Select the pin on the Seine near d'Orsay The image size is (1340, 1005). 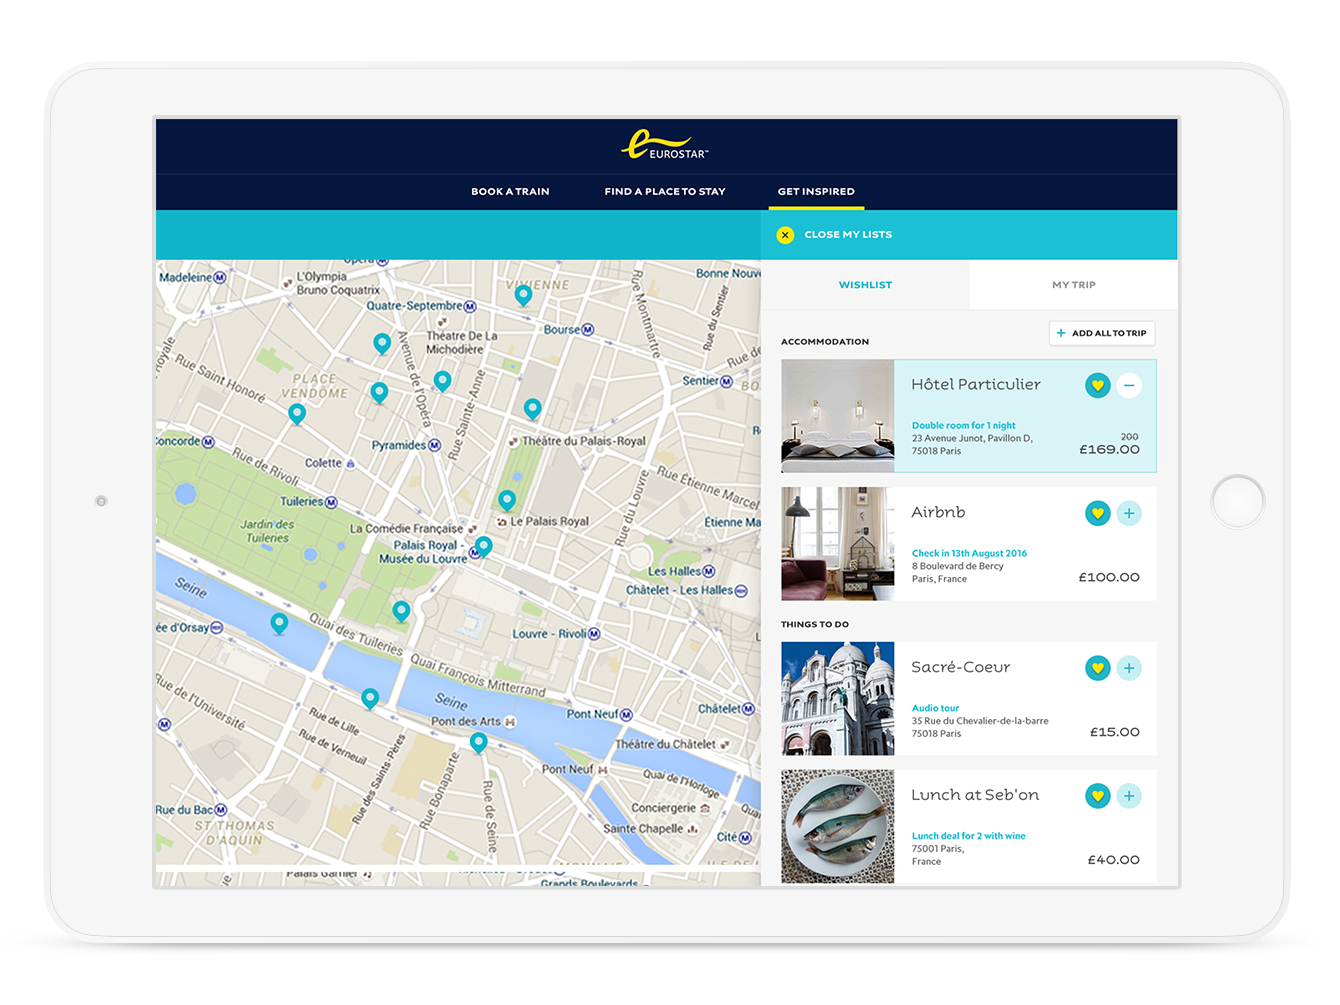(x=279, y=625)
